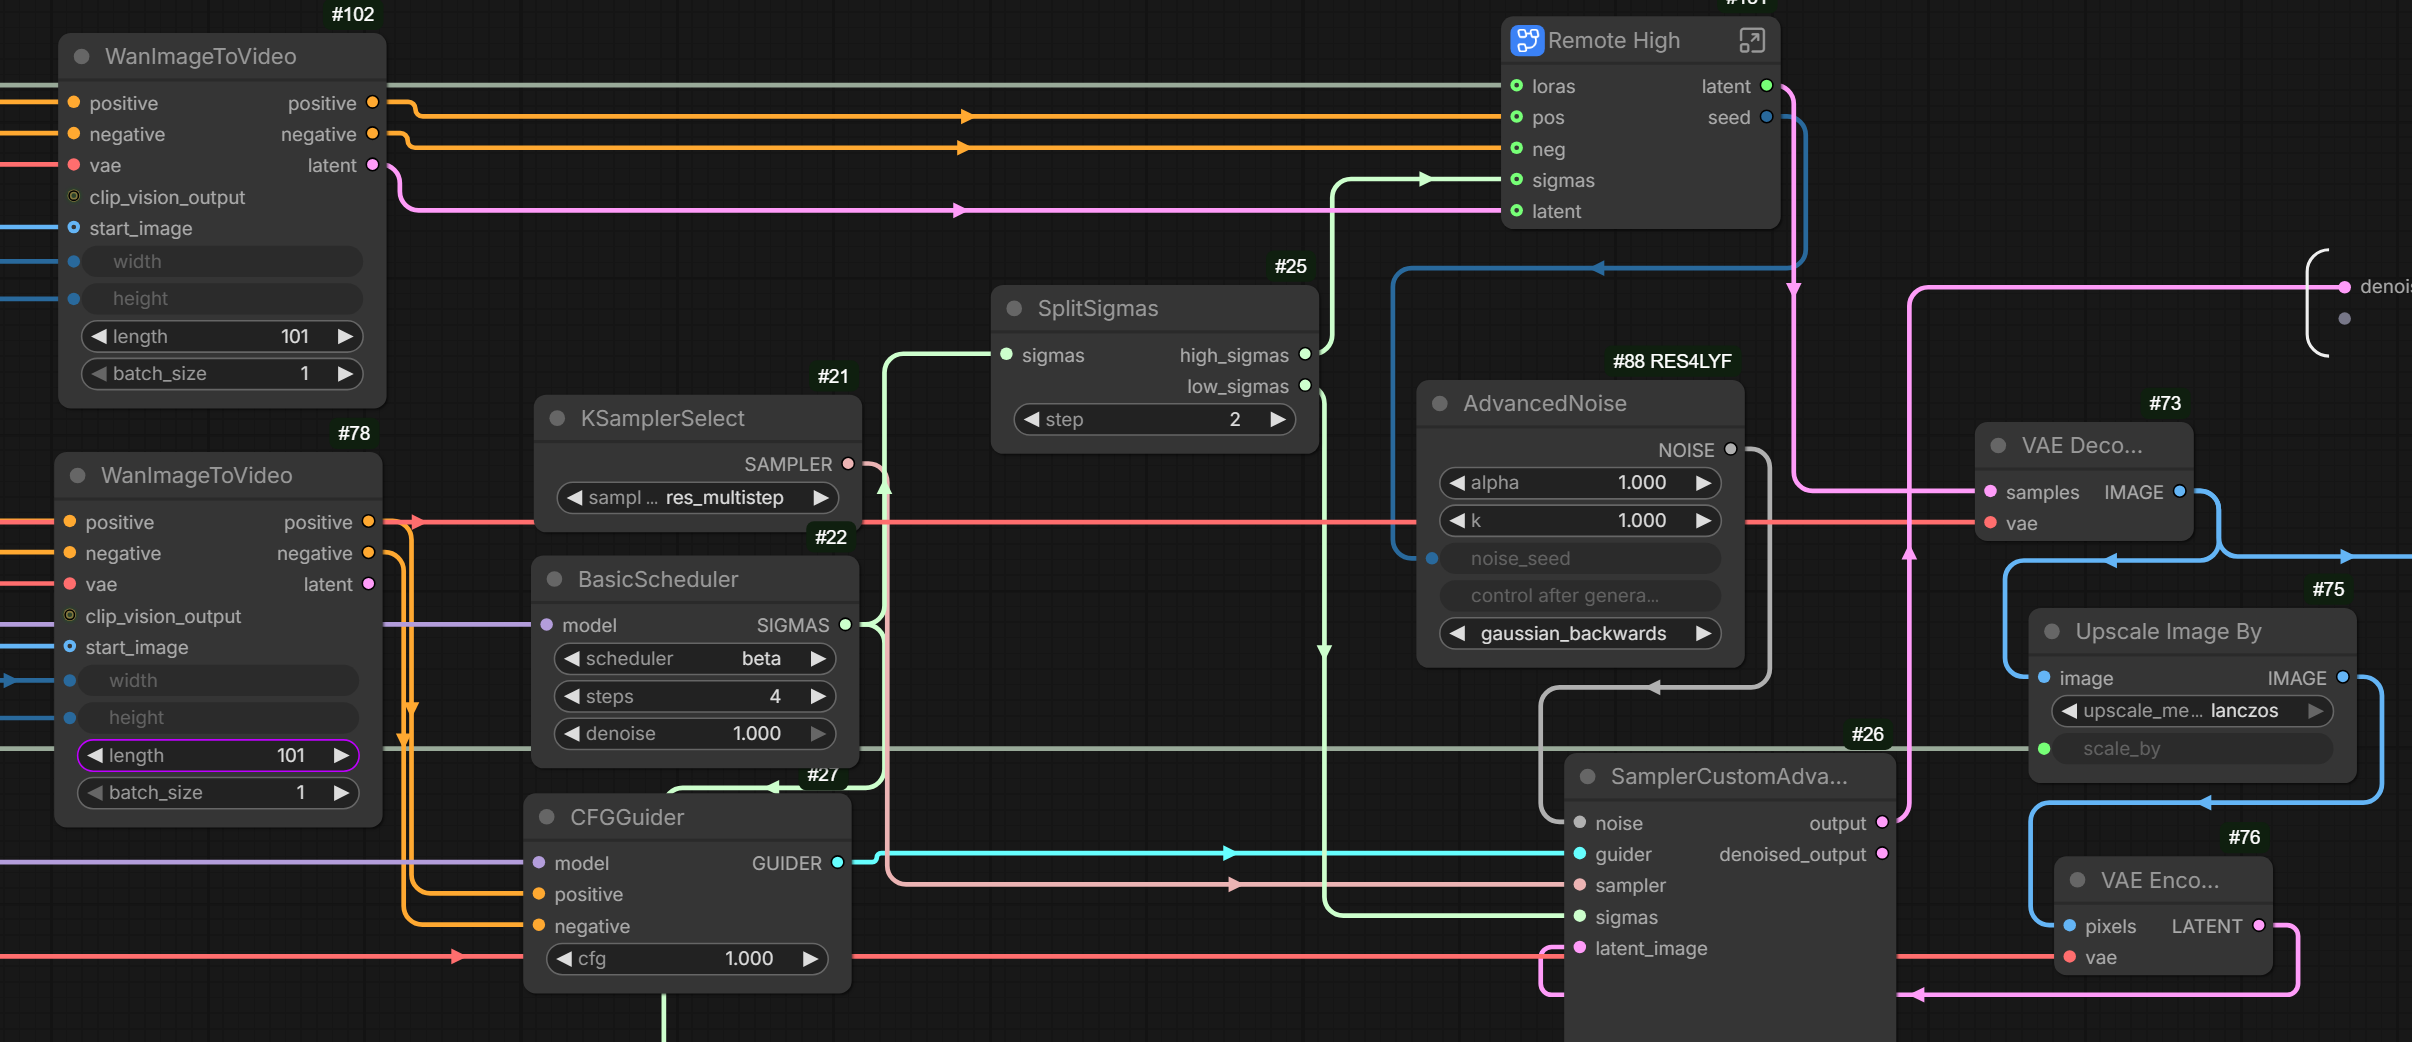Click the seed output socket on Remote High
Image resolution: width=2412 pixels, height=1042 pixels.
[x=1767, y=117]
